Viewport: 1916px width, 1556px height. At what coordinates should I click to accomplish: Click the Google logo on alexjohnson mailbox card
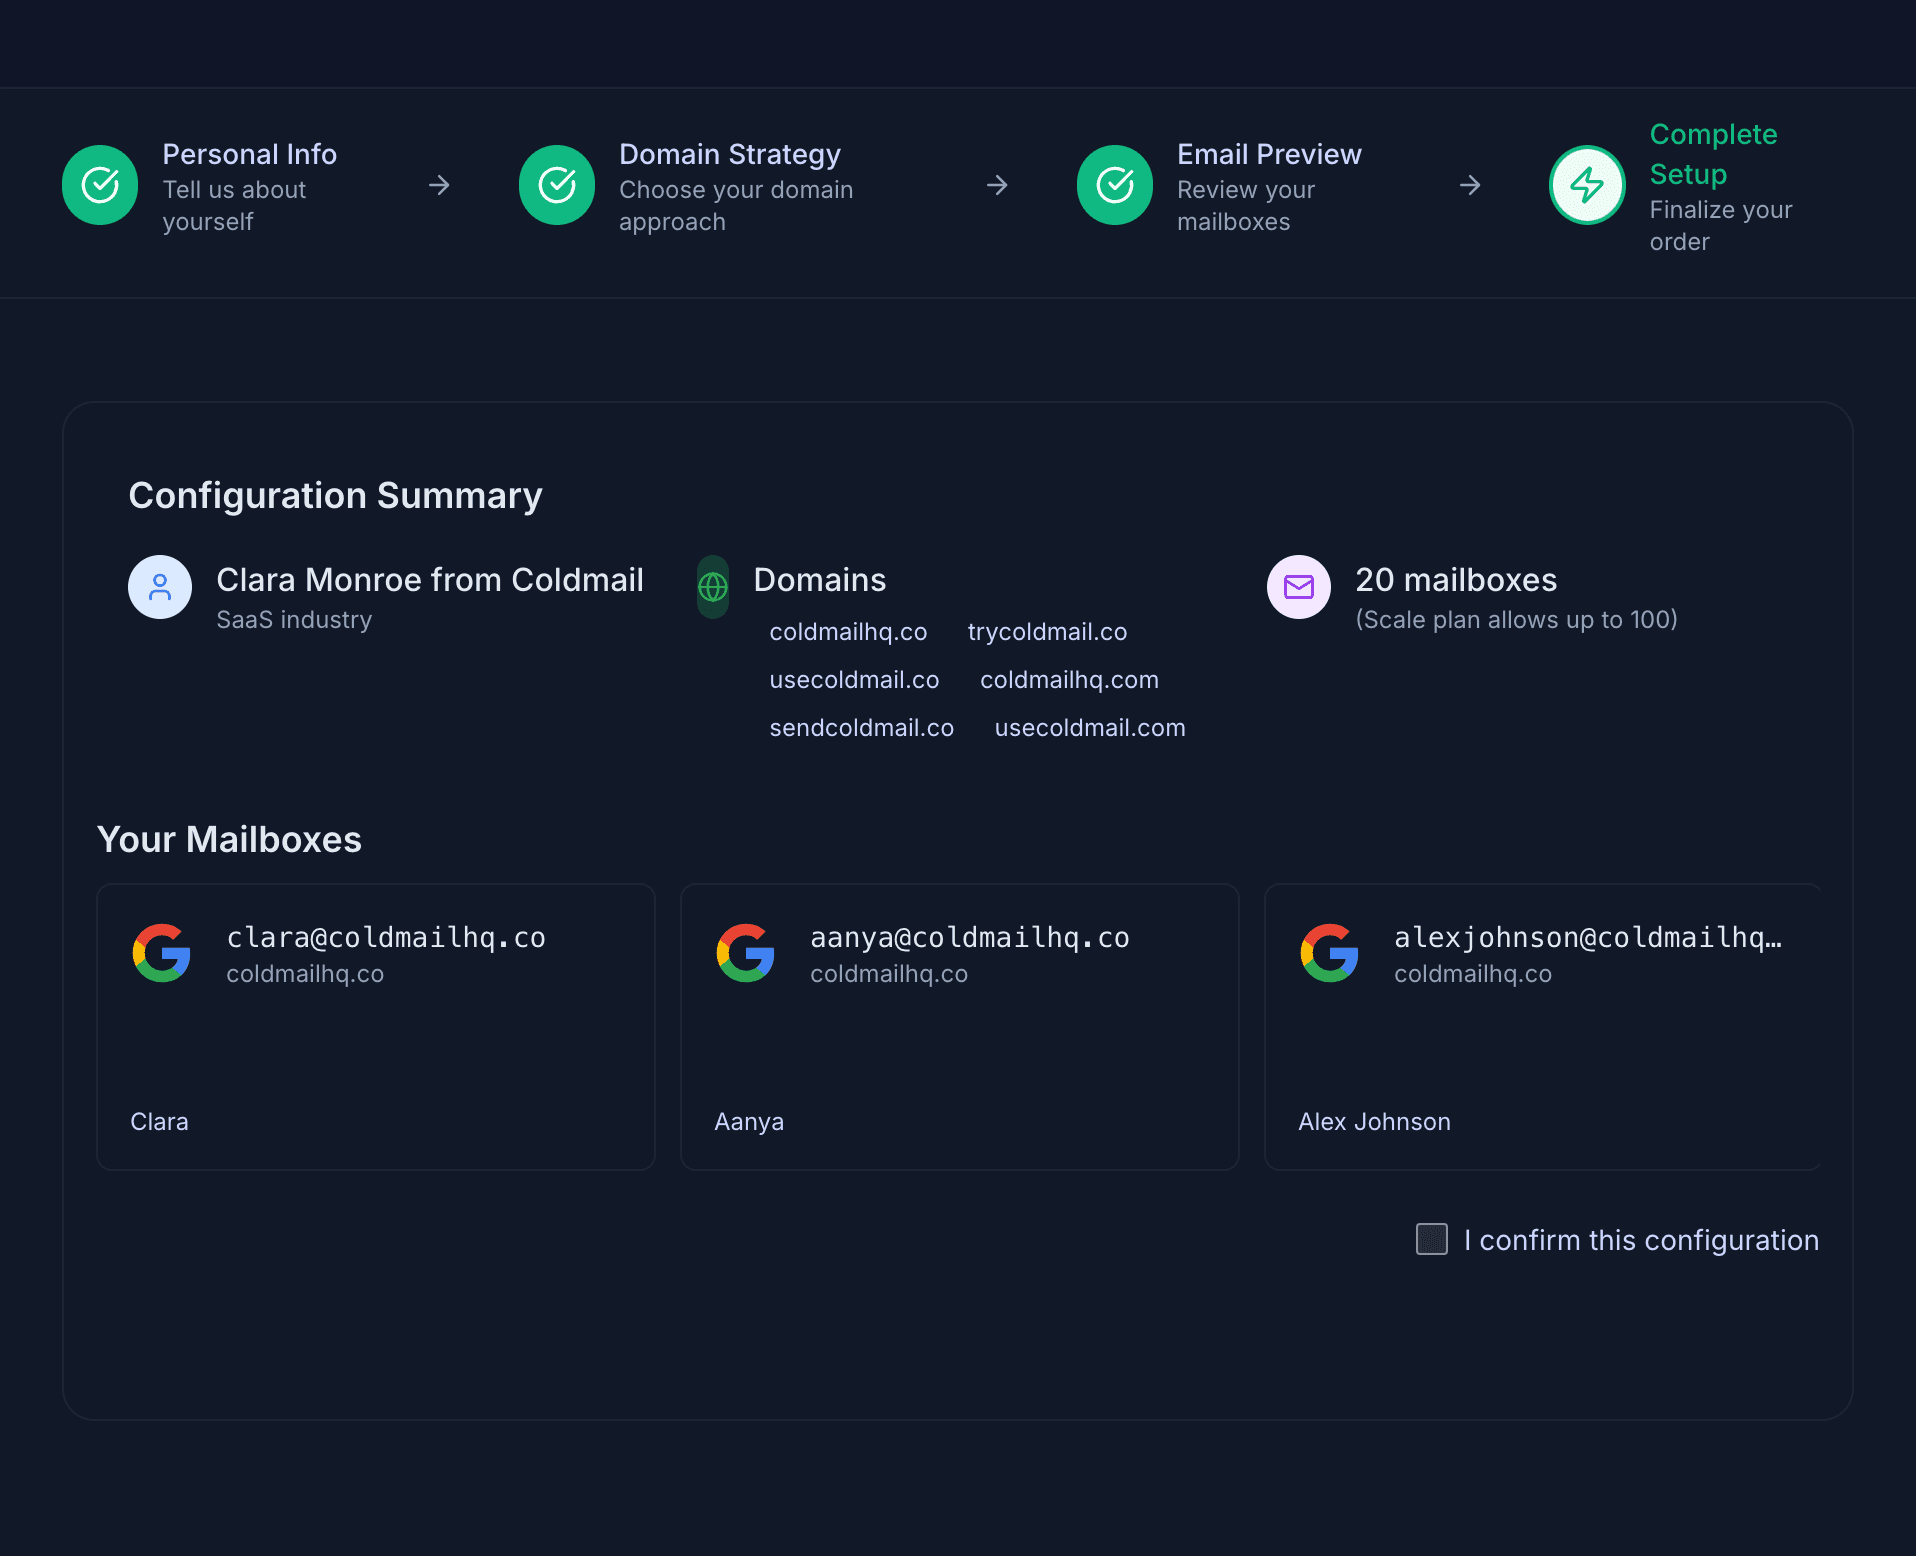[1330, 953]
